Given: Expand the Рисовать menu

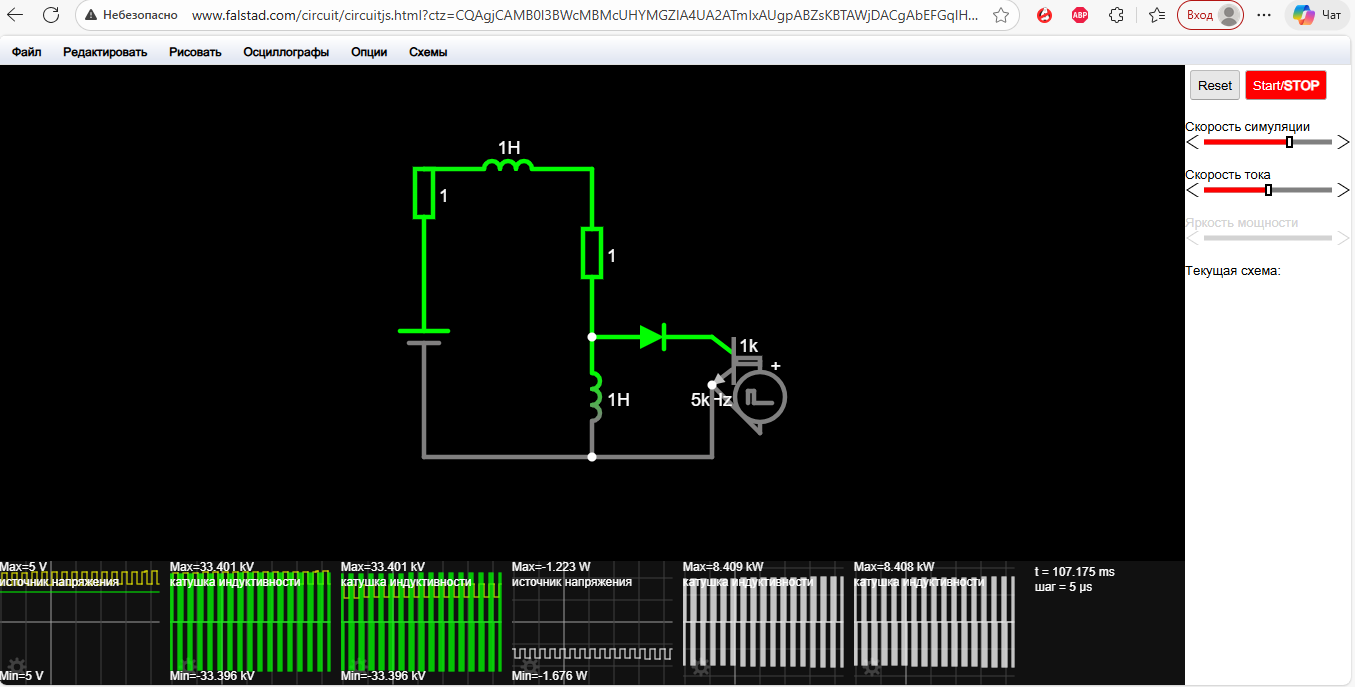Looking at the screenshot, I should pyautogui.click(x=195, y=52).
